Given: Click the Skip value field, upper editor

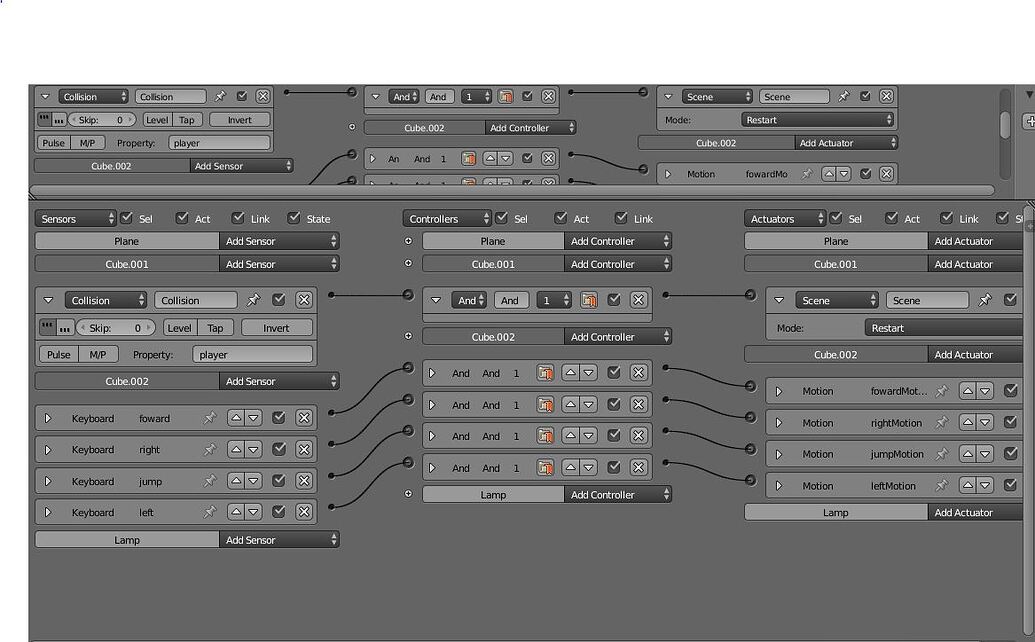Looking at the screenshot, I should tap(102, 120).
